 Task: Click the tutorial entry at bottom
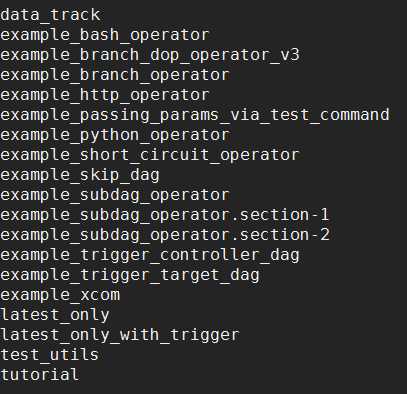(40, 375)
